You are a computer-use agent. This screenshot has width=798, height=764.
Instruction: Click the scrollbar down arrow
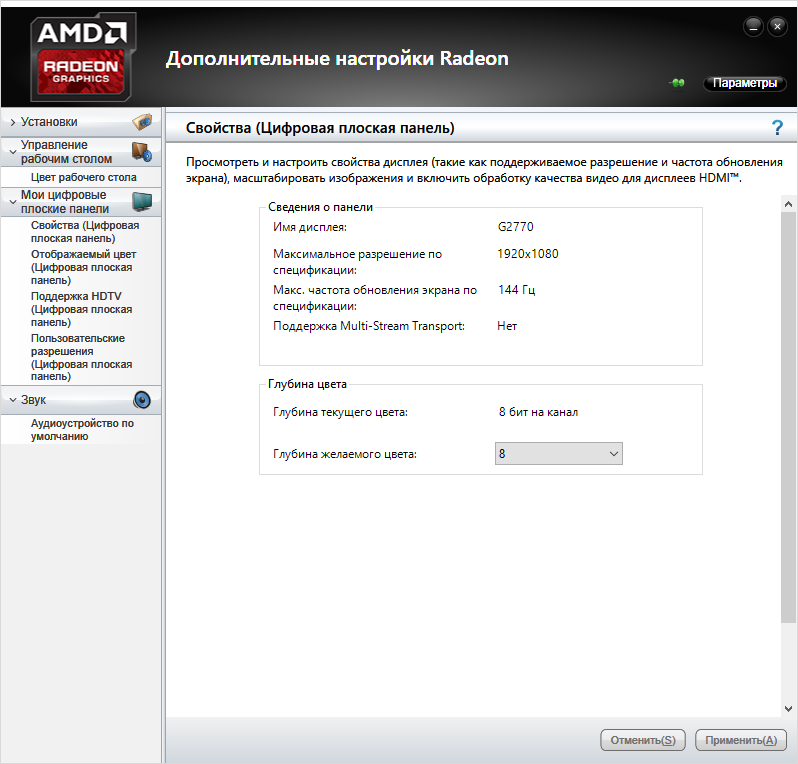coord(789,708)
